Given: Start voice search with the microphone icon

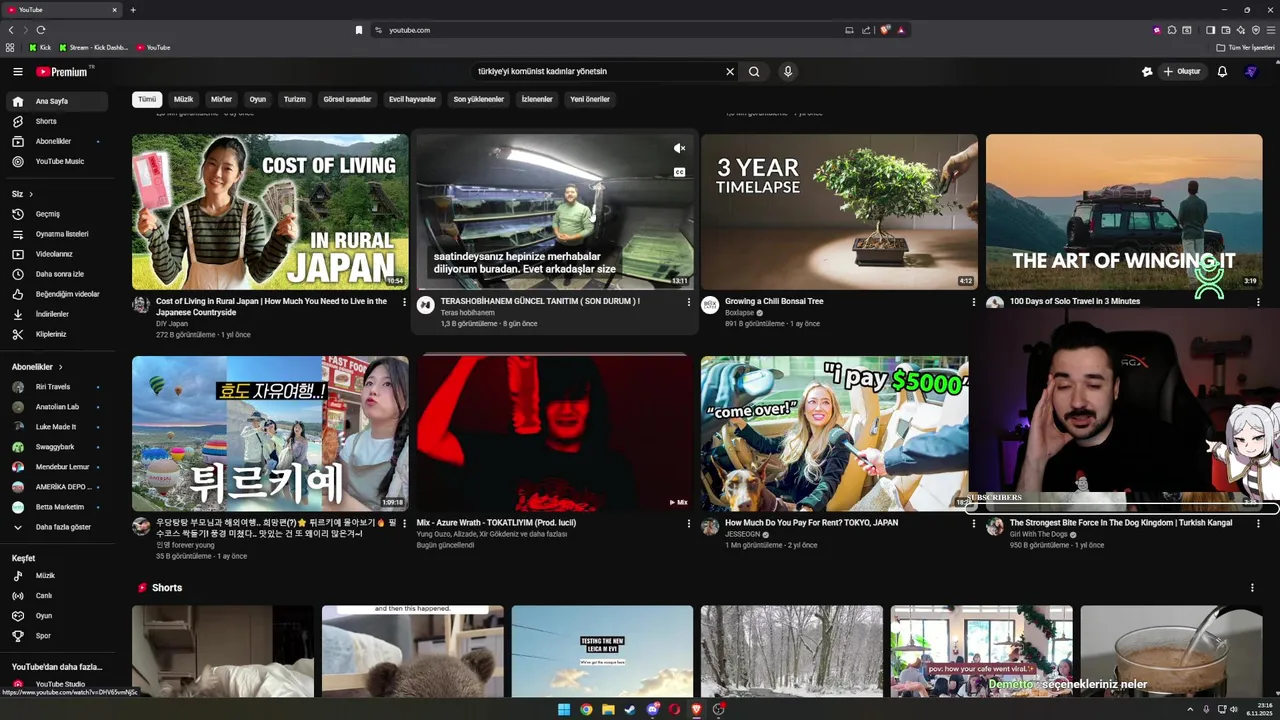Looking at the screenshot, I should tap(788, 72).
